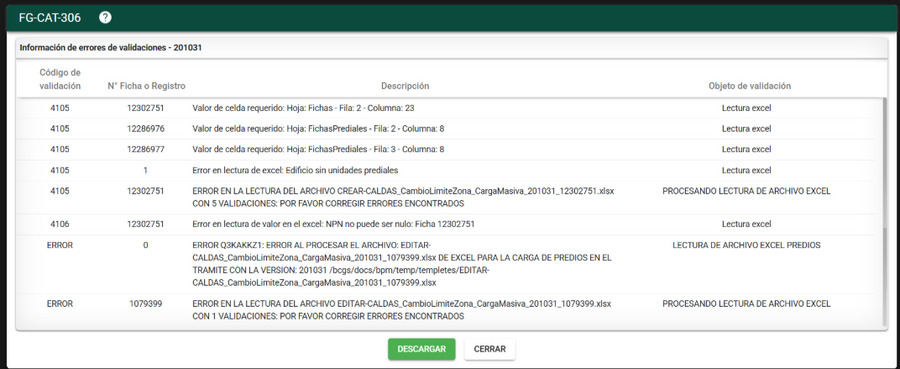Select code 4105 in Edificio row
Image resolution: width=900 pixels, height=369 pixels.
(x=60, y=170)
